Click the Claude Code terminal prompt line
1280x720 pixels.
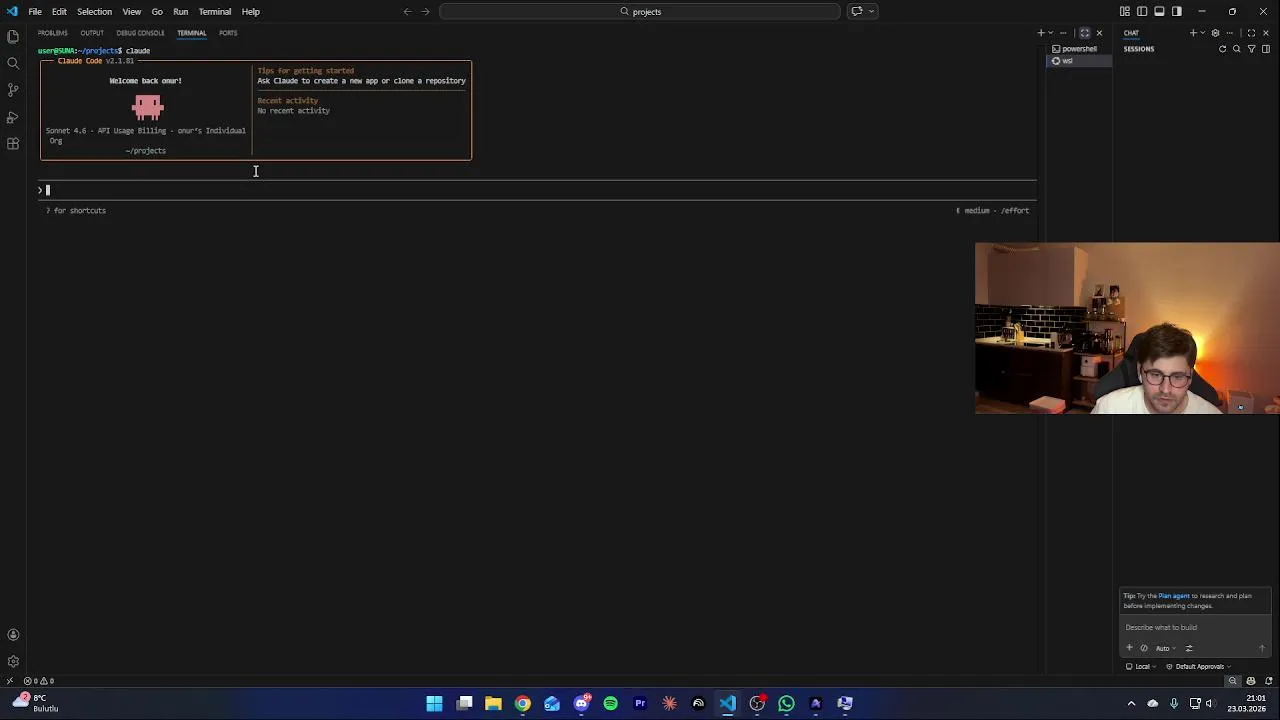pos(538,190)
